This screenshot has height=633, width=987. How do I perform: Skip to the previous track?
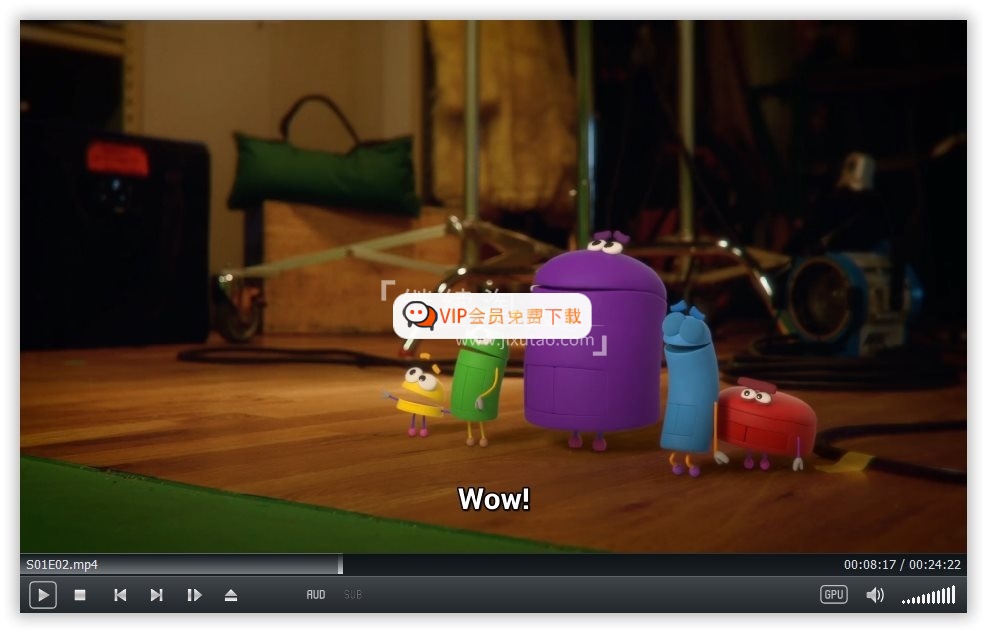[120, 595]
